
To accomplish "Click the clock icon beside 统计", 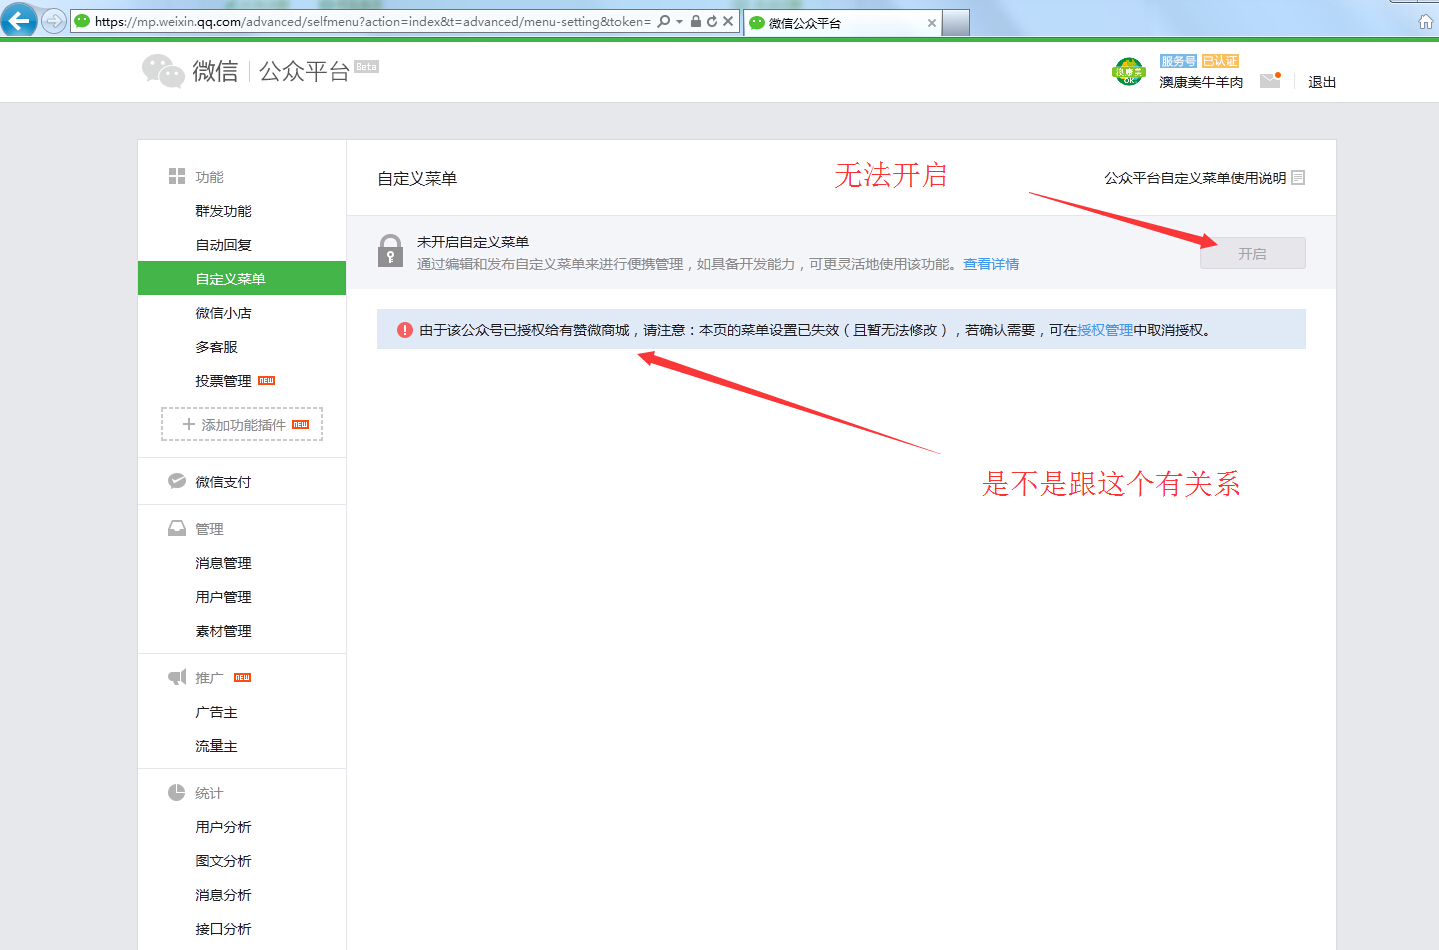I will coord(176,792).
